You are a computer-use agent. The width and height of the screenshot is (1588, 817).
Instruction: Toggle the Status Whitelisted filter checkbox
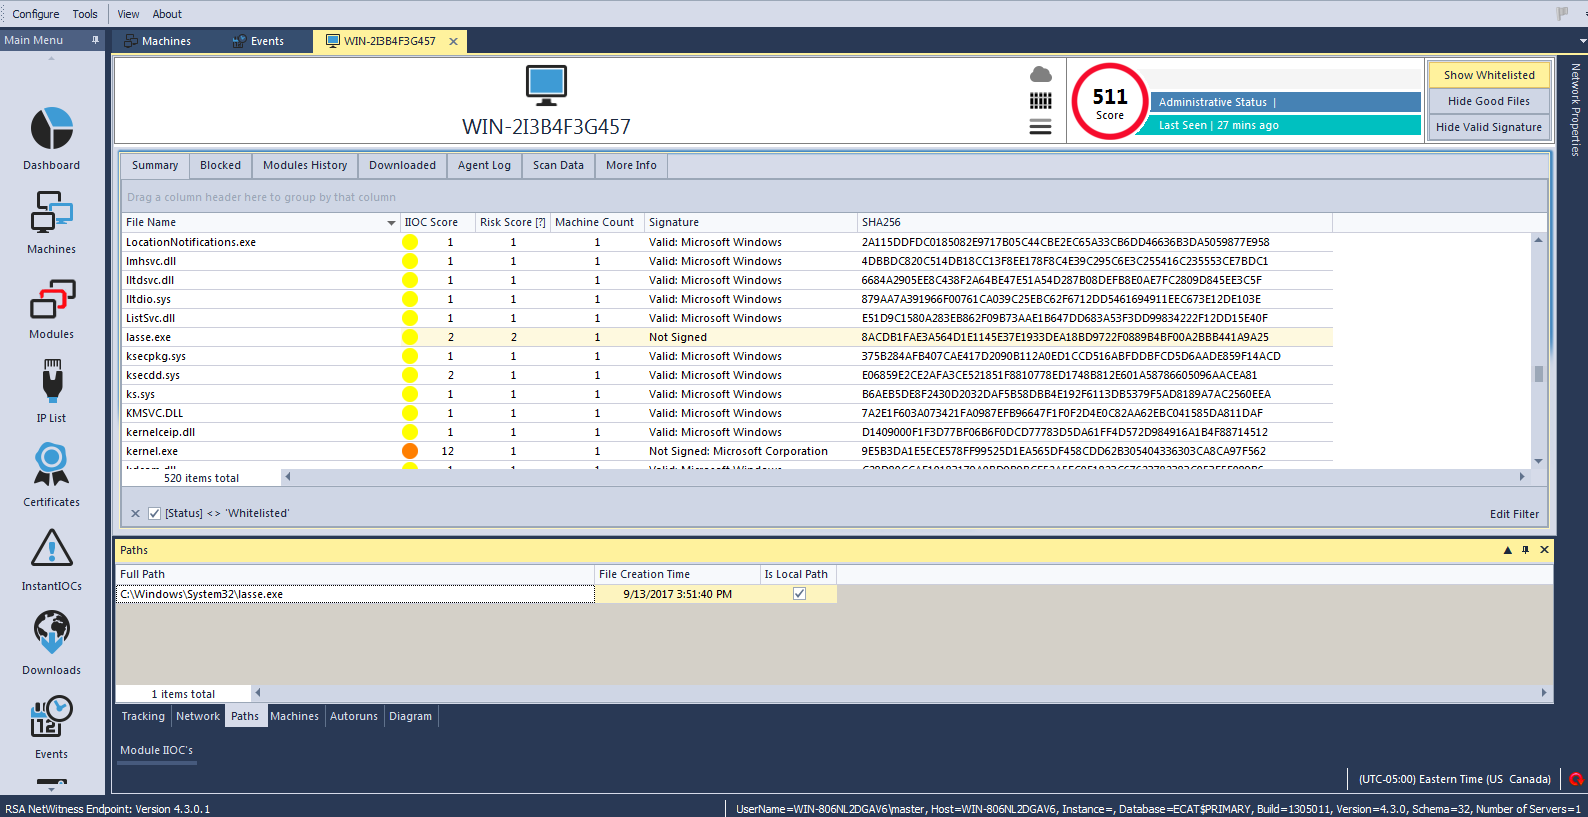pos(154,513)
